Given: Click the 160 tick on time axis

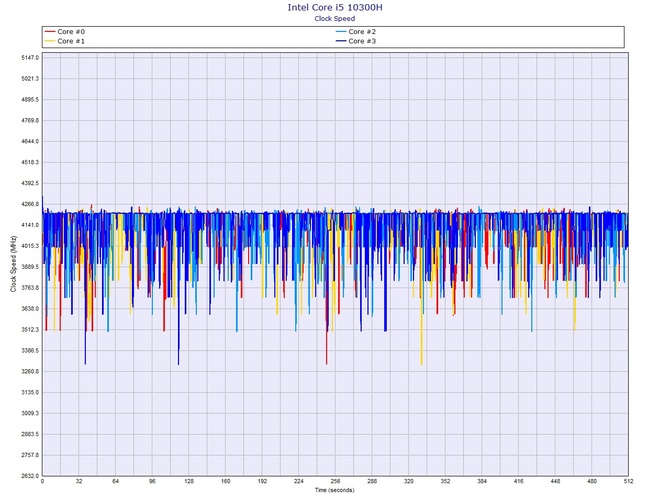Looking at the screenshot, I should (226, 481).
